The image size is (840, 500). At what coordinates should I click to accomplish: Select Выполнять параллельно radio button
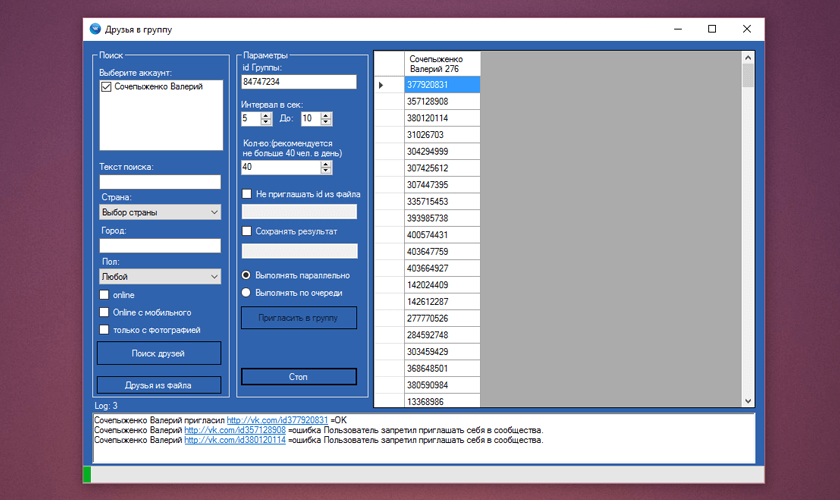pos(246,275)
